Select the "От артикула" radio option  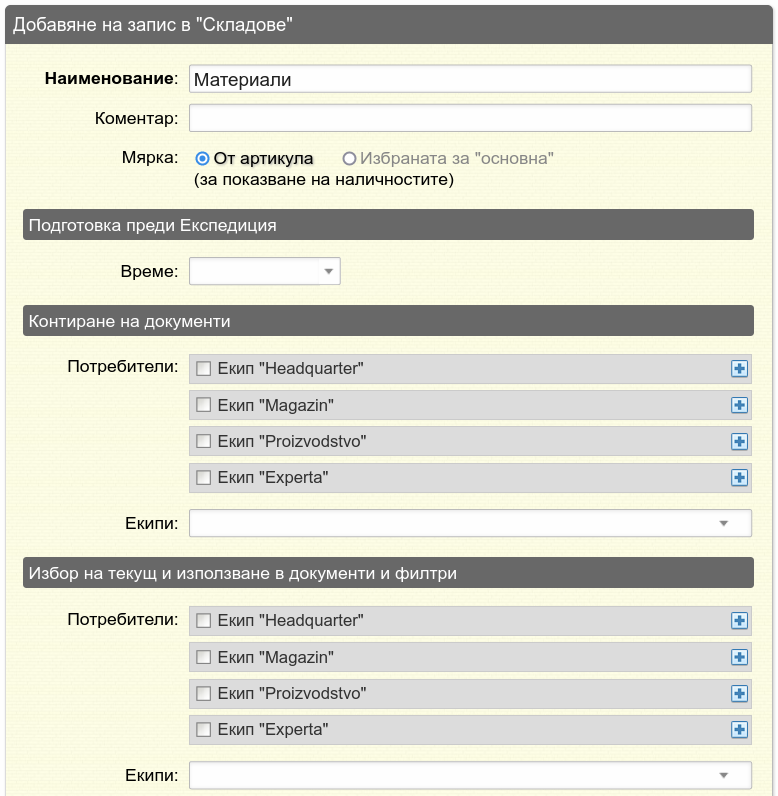click(x=202, y=159)
